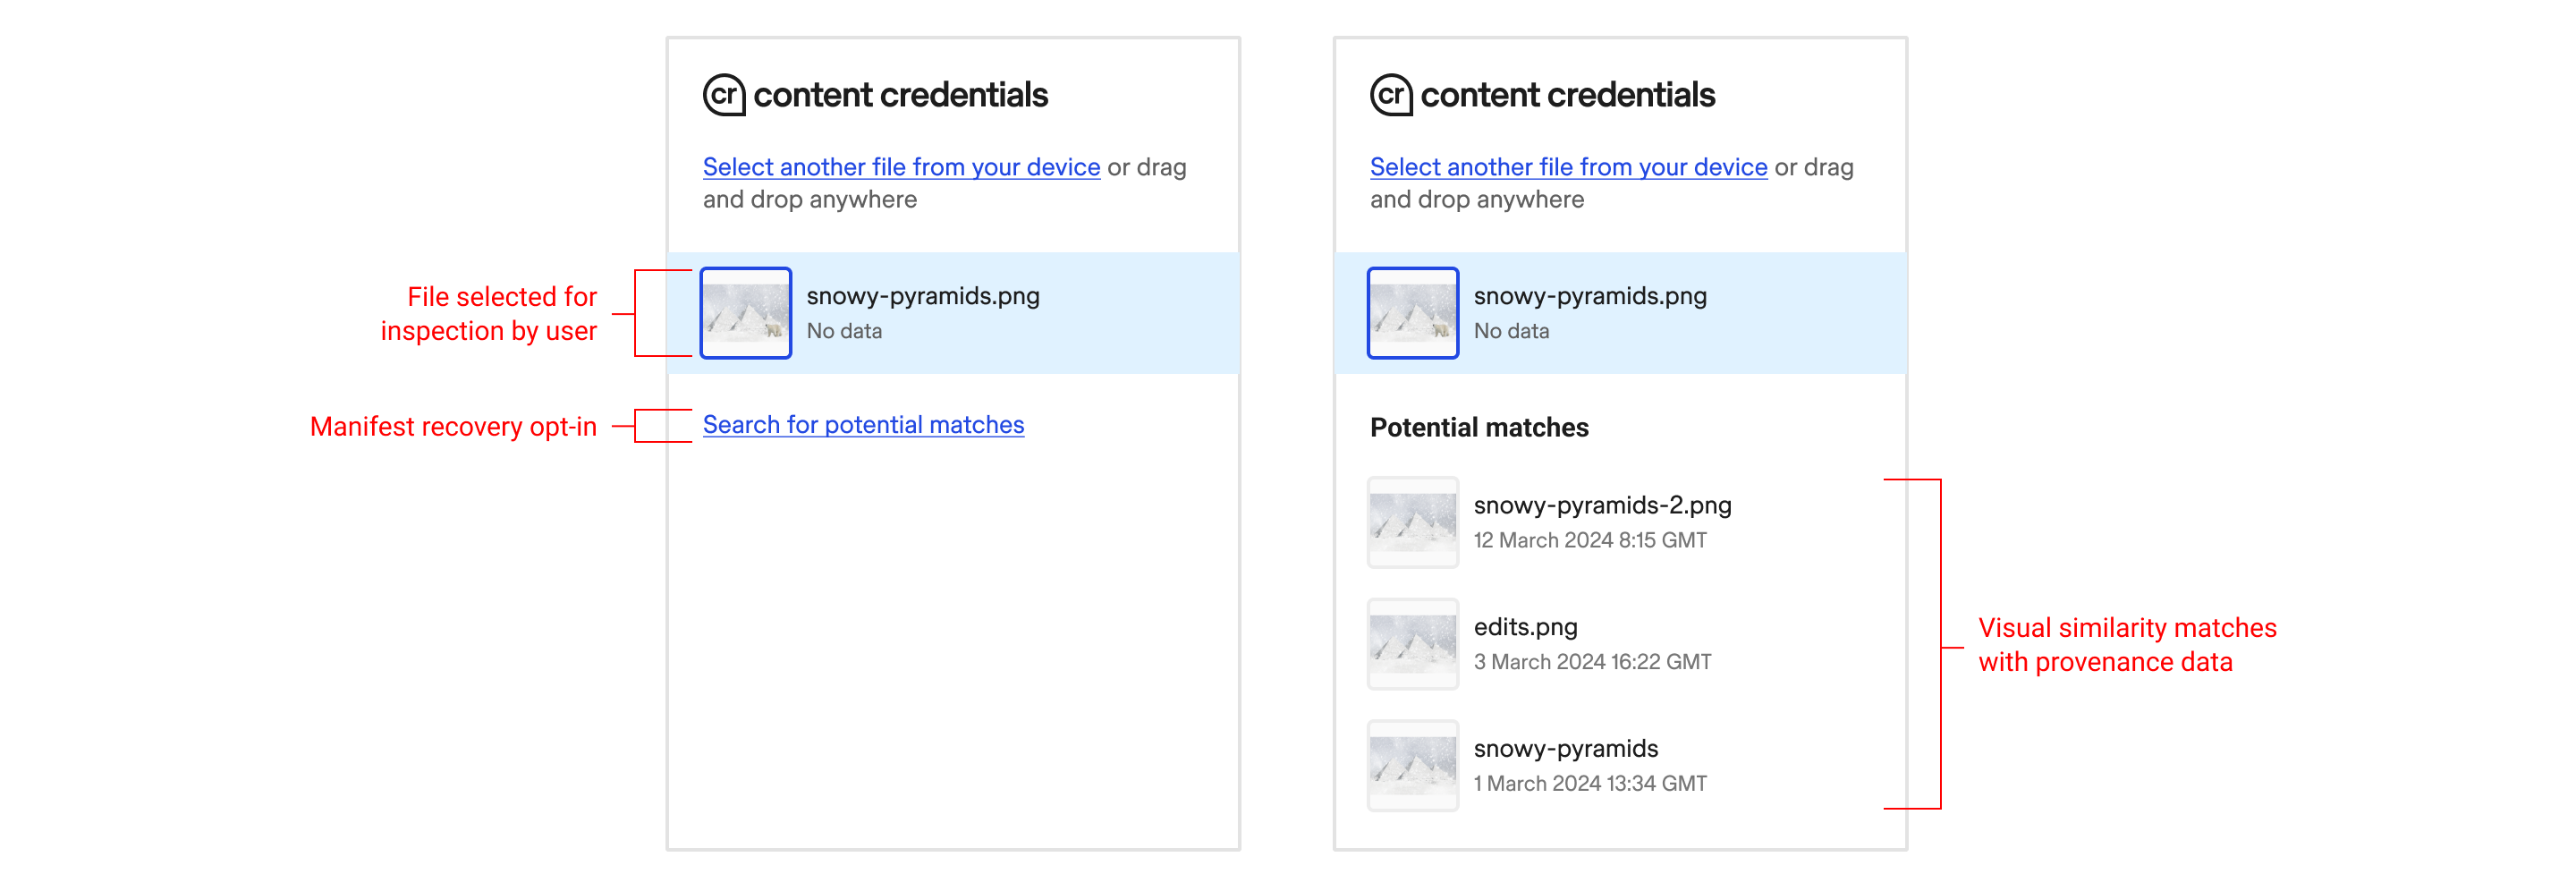Click the snowy-pyramids.png file name in the right panel

tap(1590, 296)
